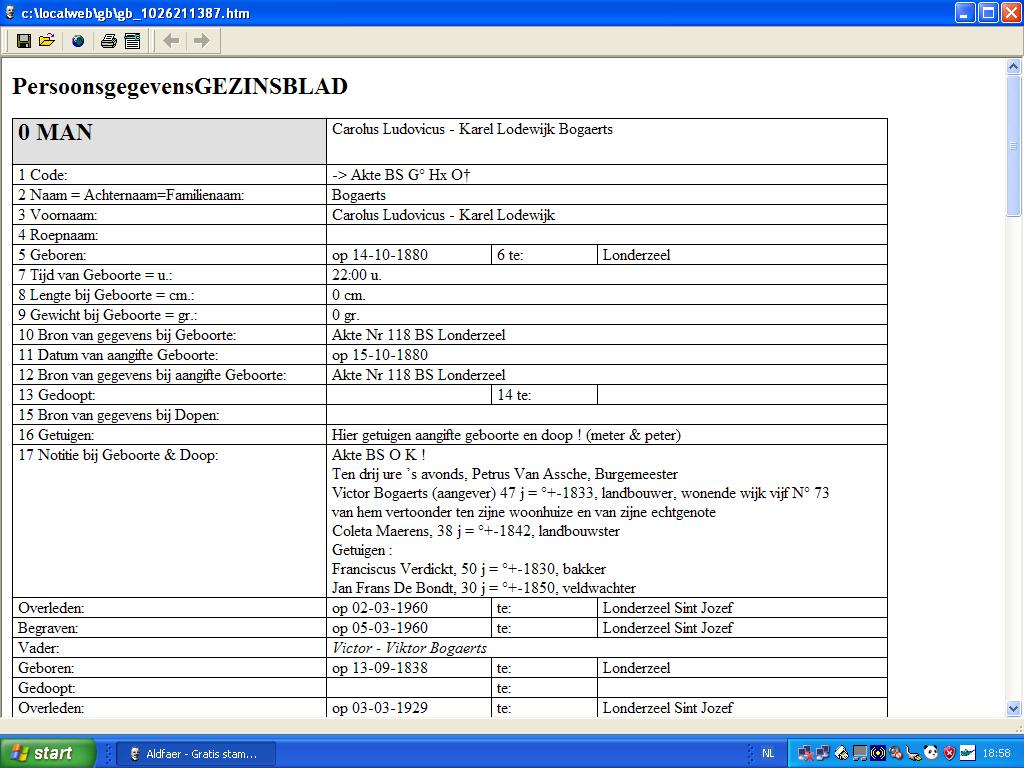1024x768 pixels.
Task: Click birth date 'op 14-10-1880'
Action: pyautogui.click(x=380, y=255)
